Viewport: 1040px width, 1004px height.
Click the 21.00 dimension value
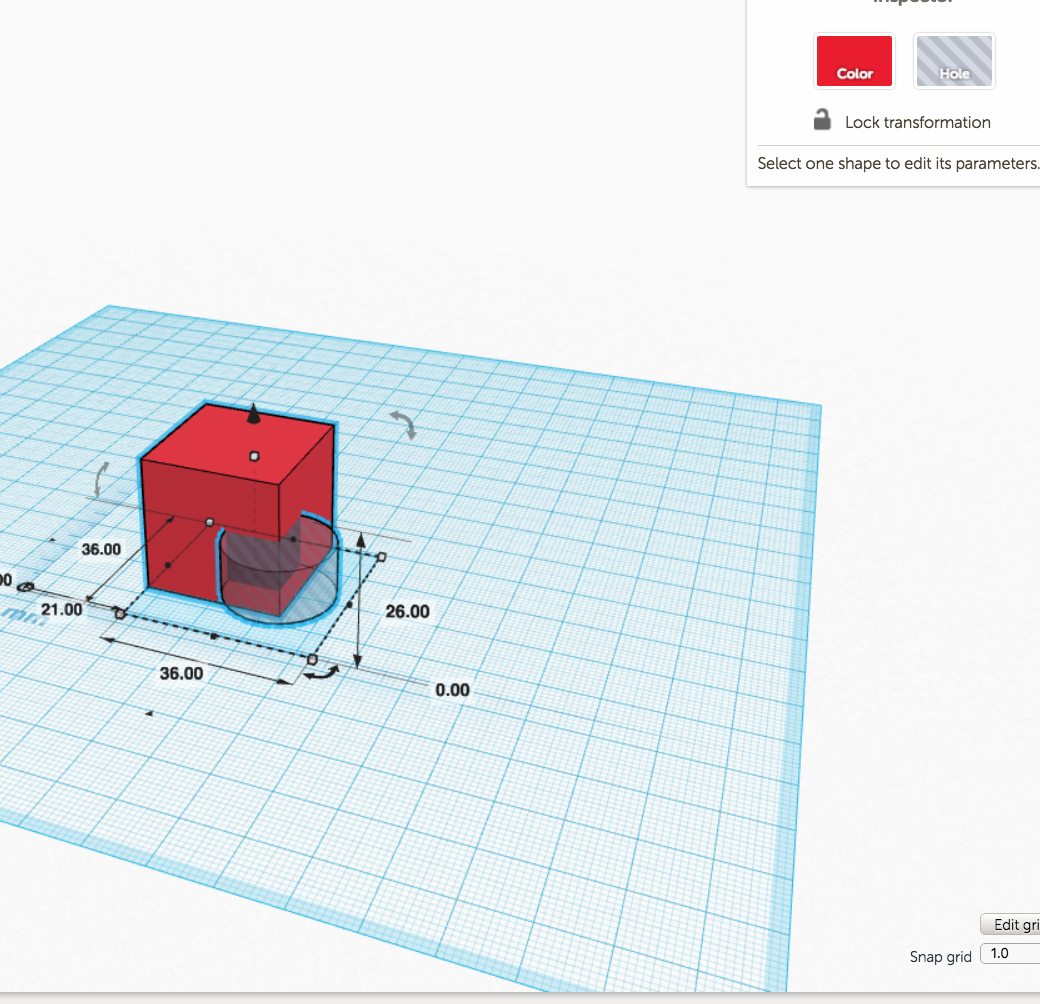pos(61,608)
